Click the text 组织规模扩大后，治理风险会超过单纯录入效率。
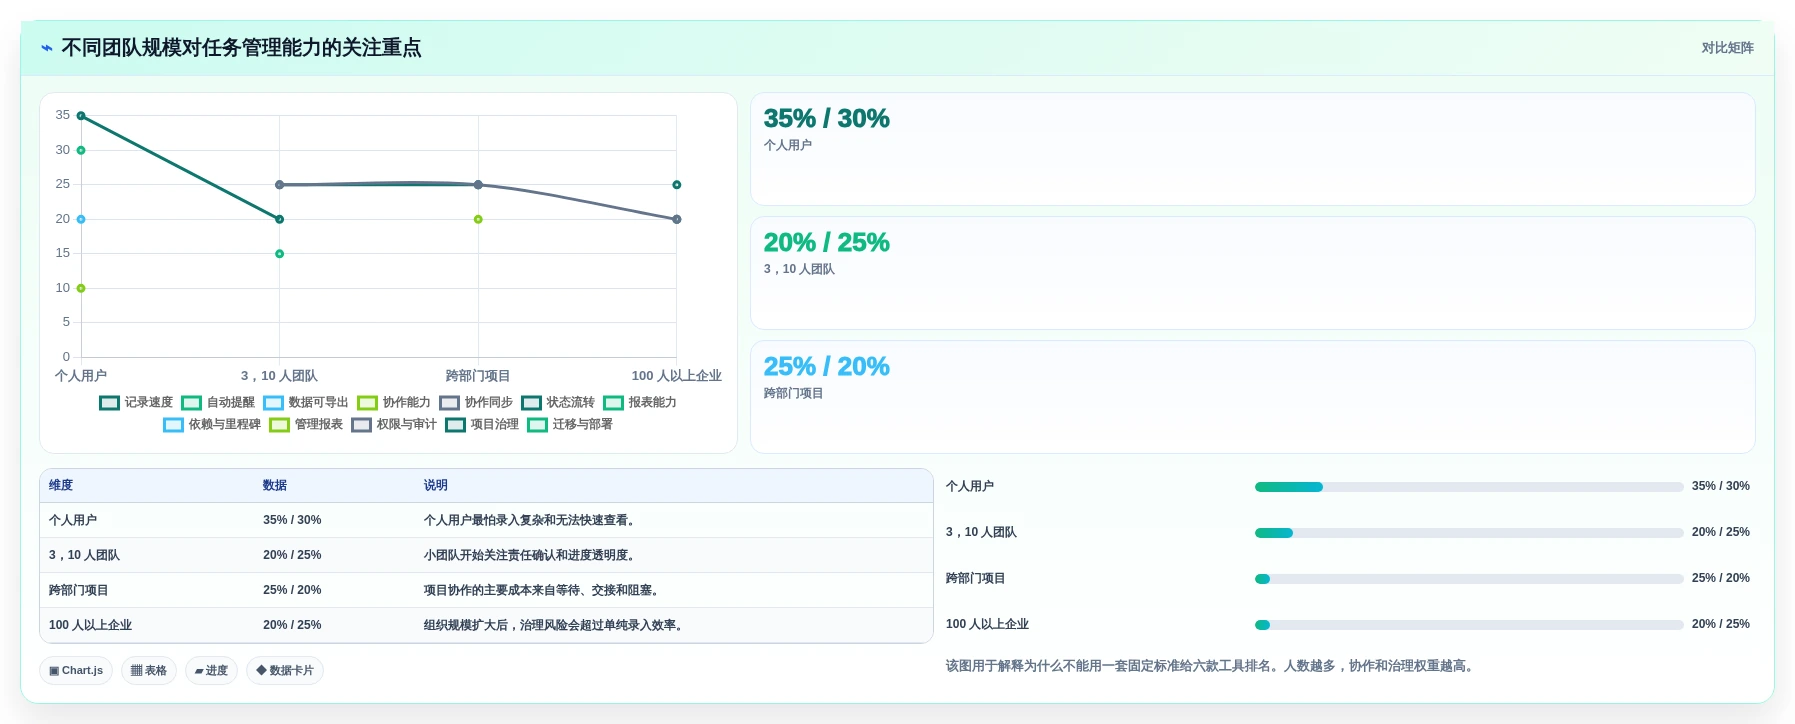 [555, 625]
